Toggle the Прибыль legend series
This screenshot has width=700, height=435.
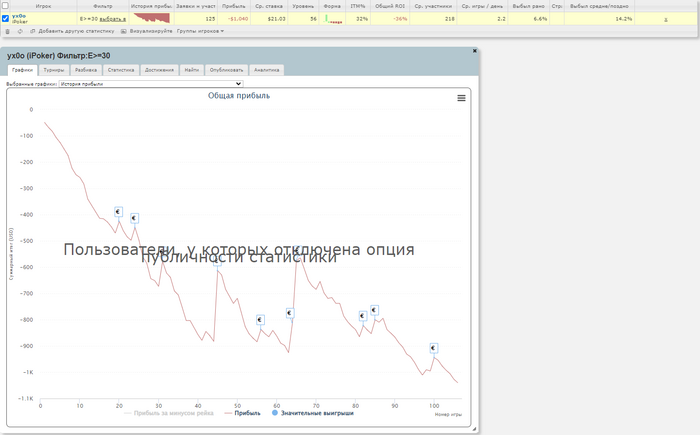coord(242,413)
